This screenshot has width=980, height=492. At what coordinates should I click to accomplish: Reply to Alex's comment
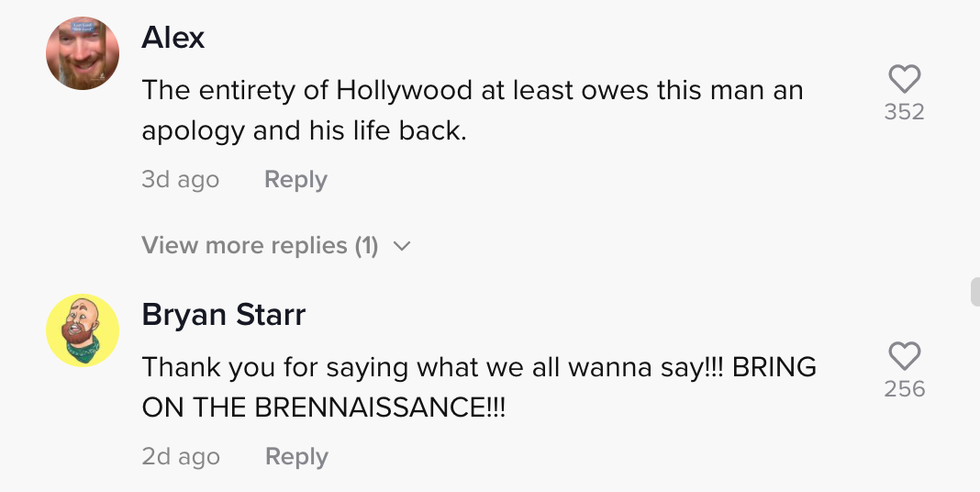pos(295,180)
